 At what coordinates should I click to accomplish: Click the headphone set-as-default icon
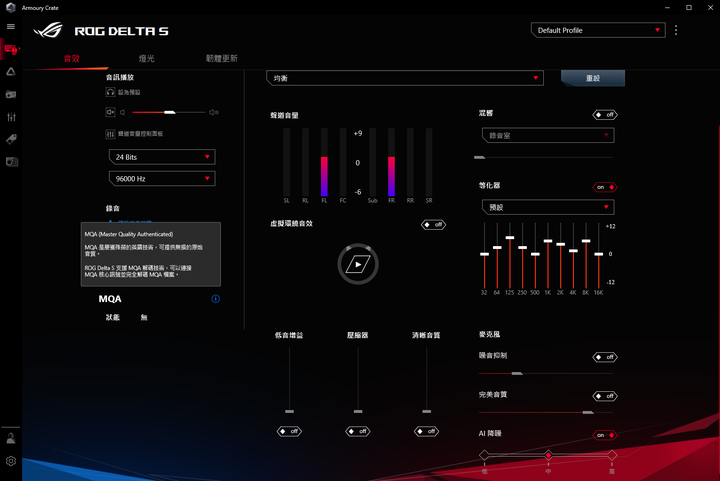coord(110,92)
